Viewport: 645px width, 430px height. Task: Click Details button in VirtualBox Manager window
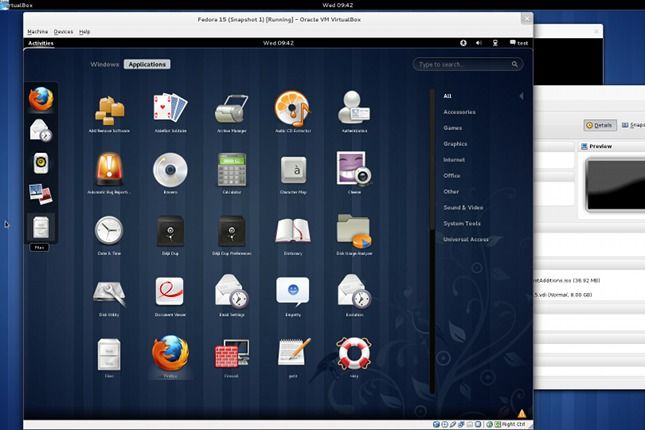pyautogui.click(x=600, y=125)
